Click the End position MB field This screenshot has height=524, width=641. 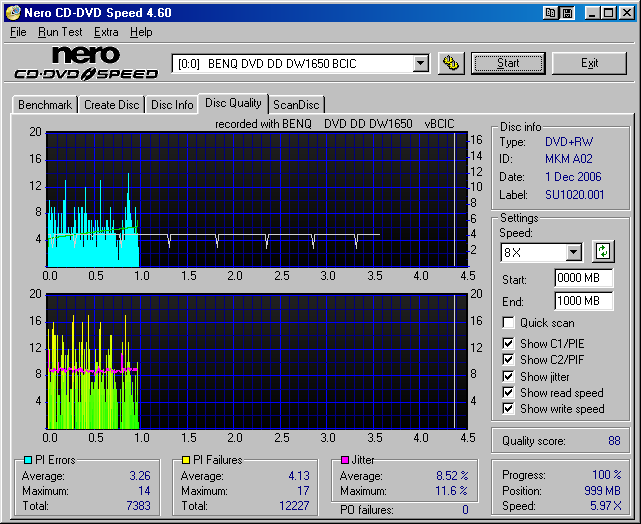(x=583, y=301)
